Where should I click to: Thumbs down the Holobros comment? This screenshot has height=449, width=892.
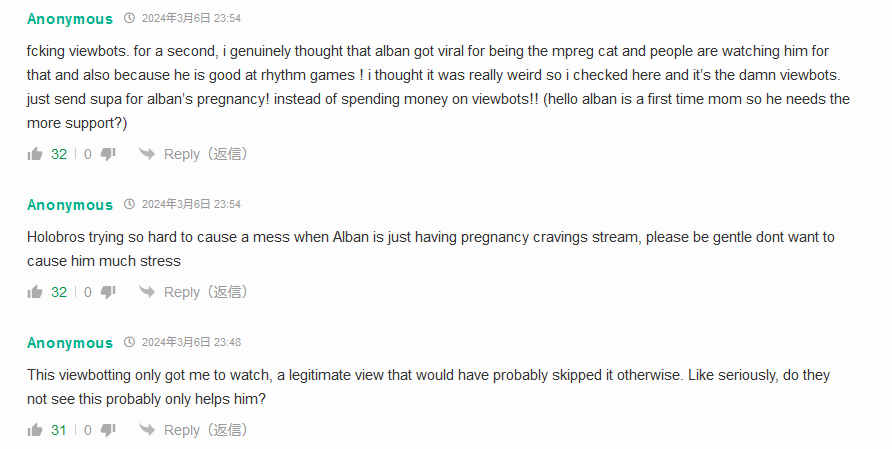pyautogui.click(x=108, y=292)
